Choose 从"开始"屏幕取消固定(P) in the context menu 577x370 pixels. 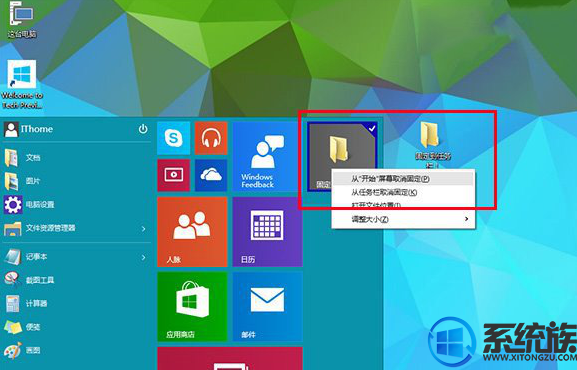point(403,179)
